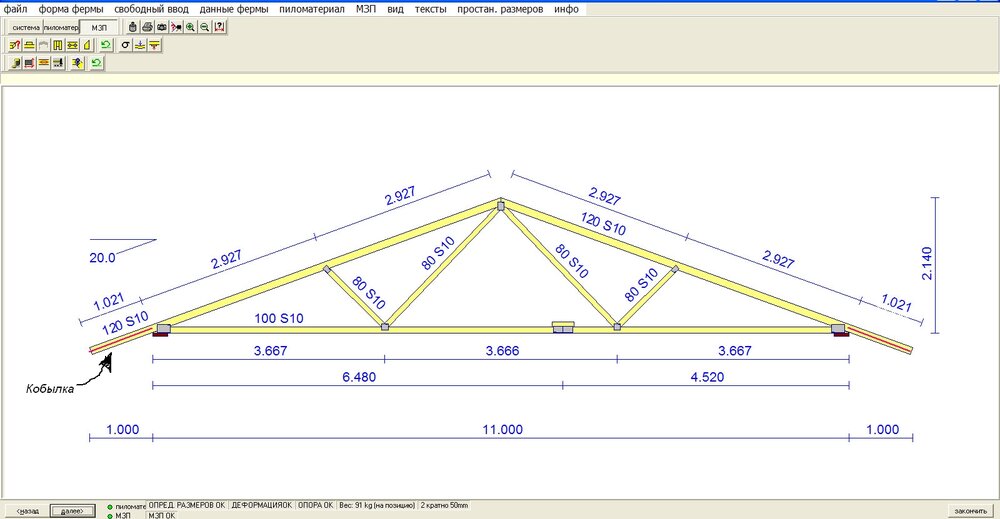Click the zoom out magnifier icon
Viewport: 1000px width, 519px height.
(x=204, y=27)
